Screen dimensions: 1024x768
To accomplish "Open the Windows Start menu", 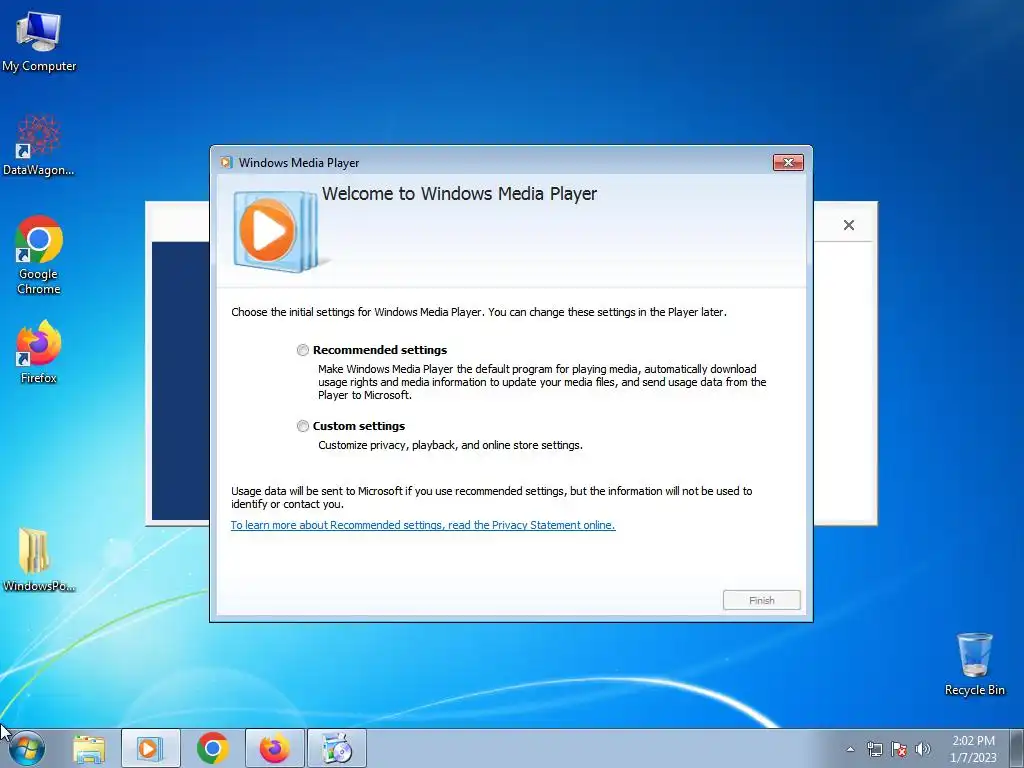I will pyautogui.click(x=27, y=748).
